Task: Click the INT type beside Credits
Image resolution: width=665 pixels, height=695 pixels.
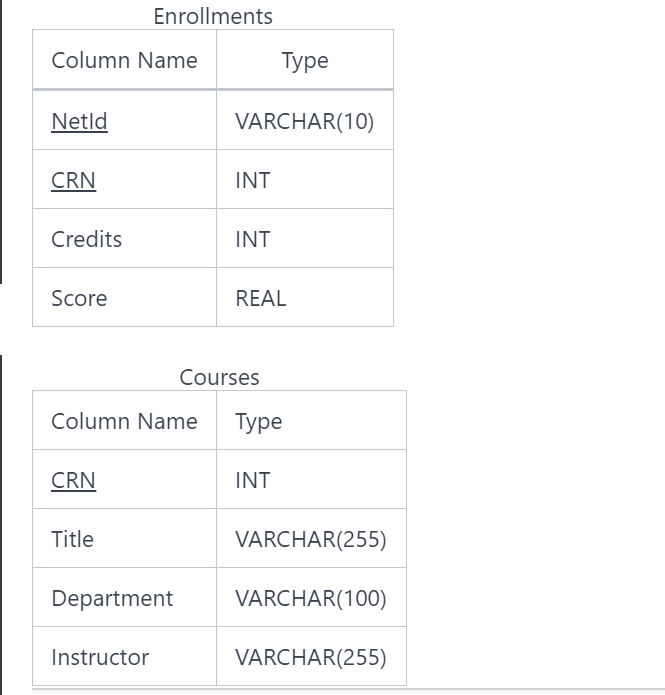Action: (x=253, y=239)
